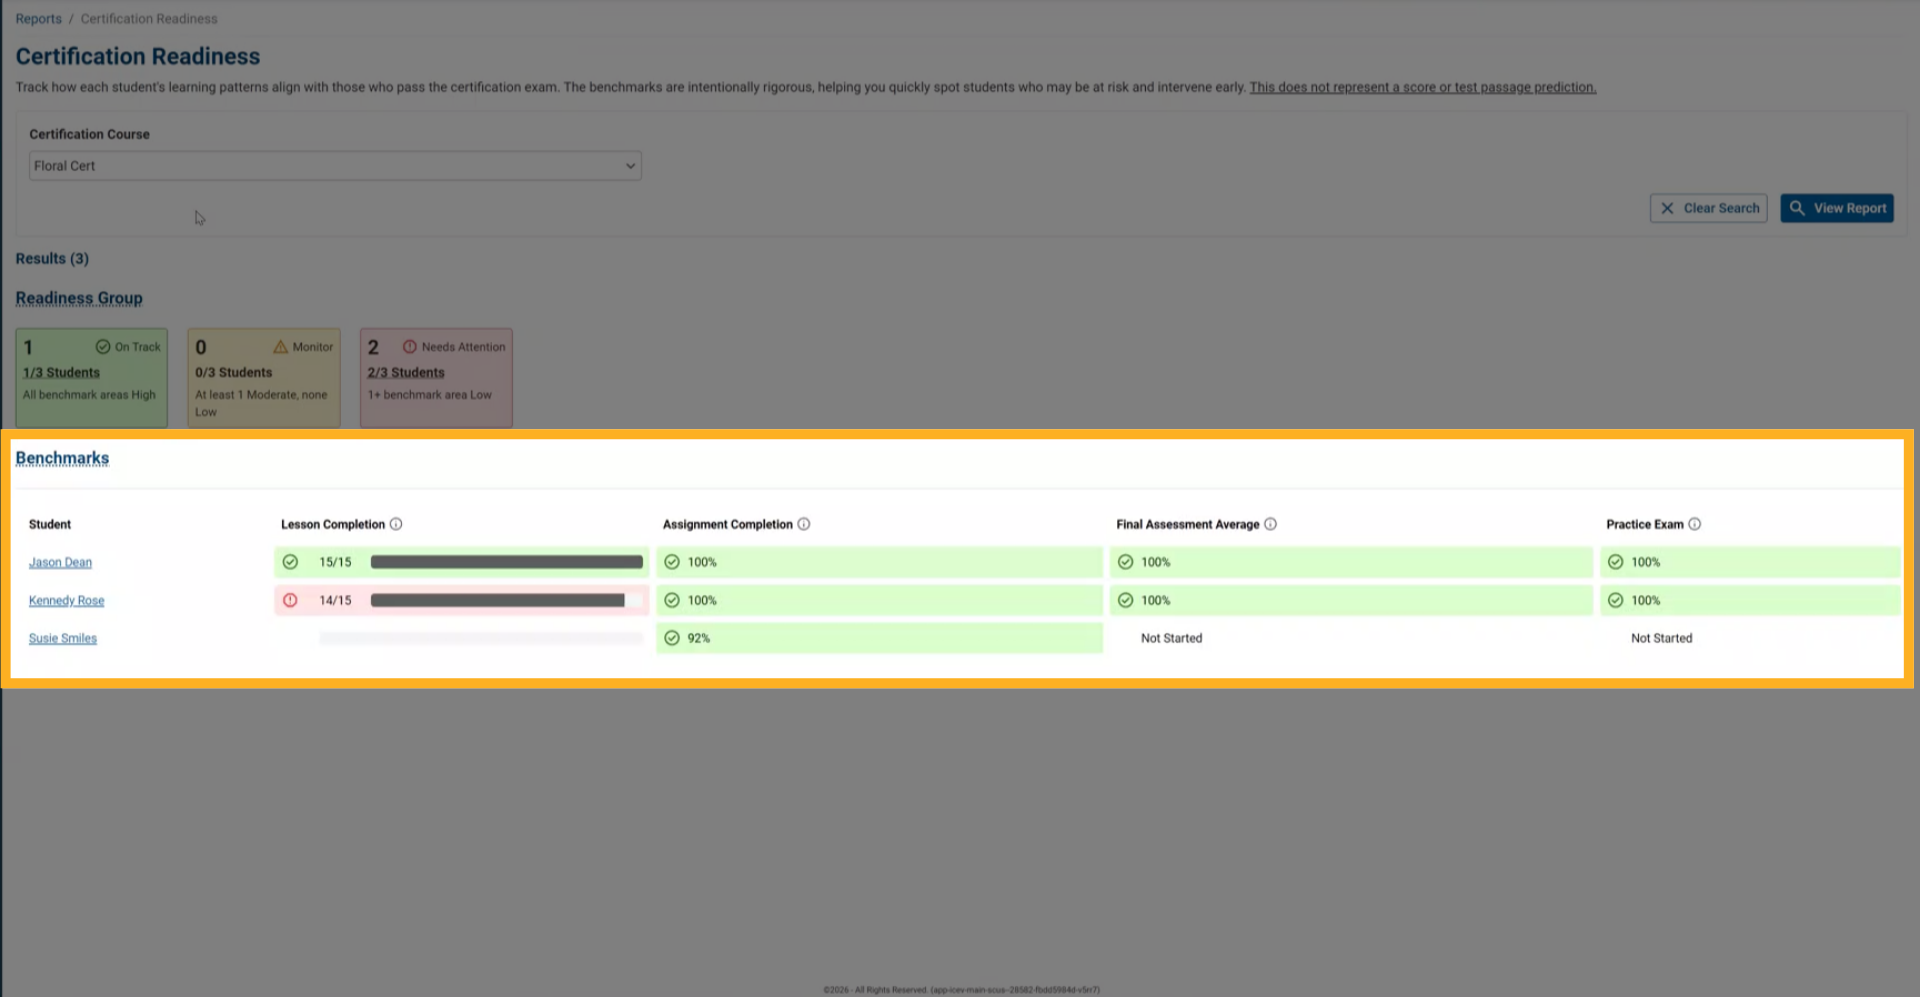Click the alert icon in Kennedy Rose's Lesson Completion
1920x997 pixels.
tap(290, 600)
